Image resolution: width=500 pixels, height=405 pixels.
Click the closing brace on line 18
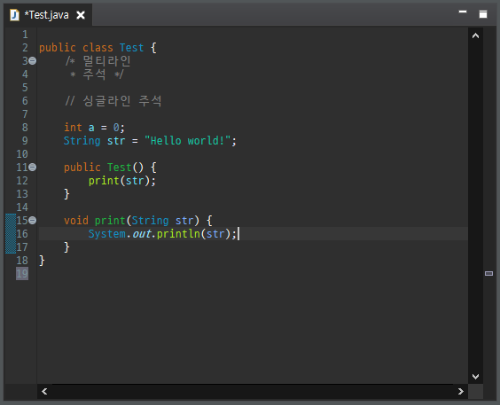click(x=42, y=260)
